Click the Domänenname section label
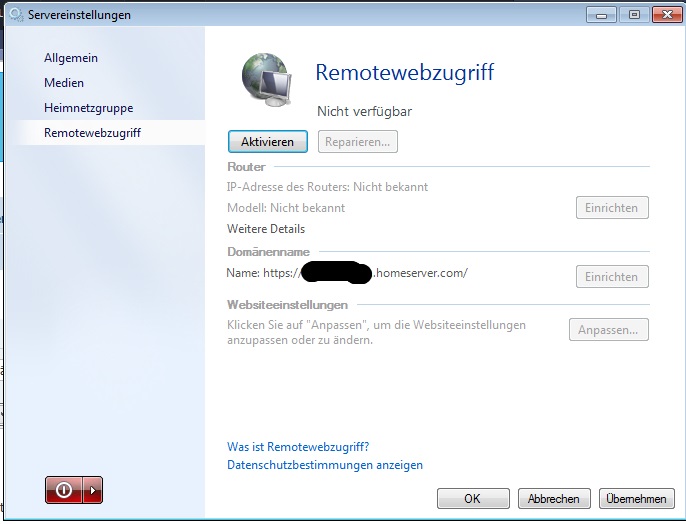Image resolution: width=686 pixels, height=524 pixels. tap(268, 252)
